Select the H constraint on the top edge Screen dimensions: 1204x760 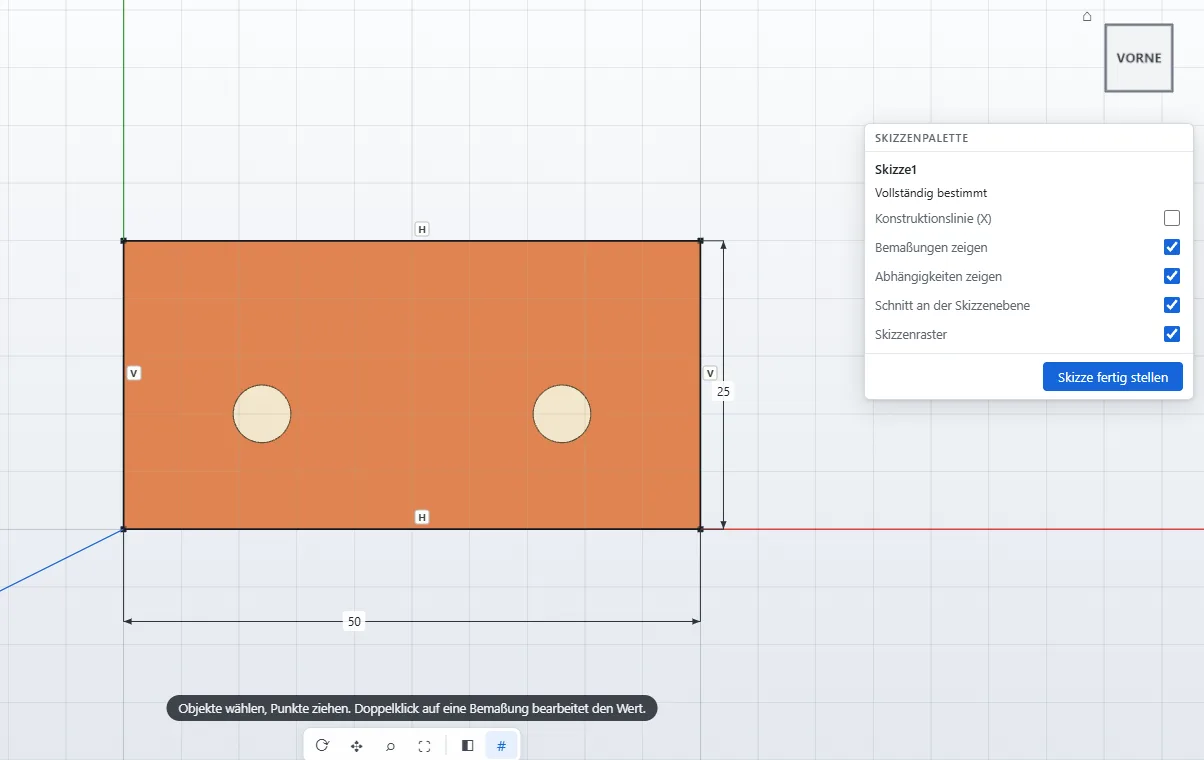[x=422, y=229]
